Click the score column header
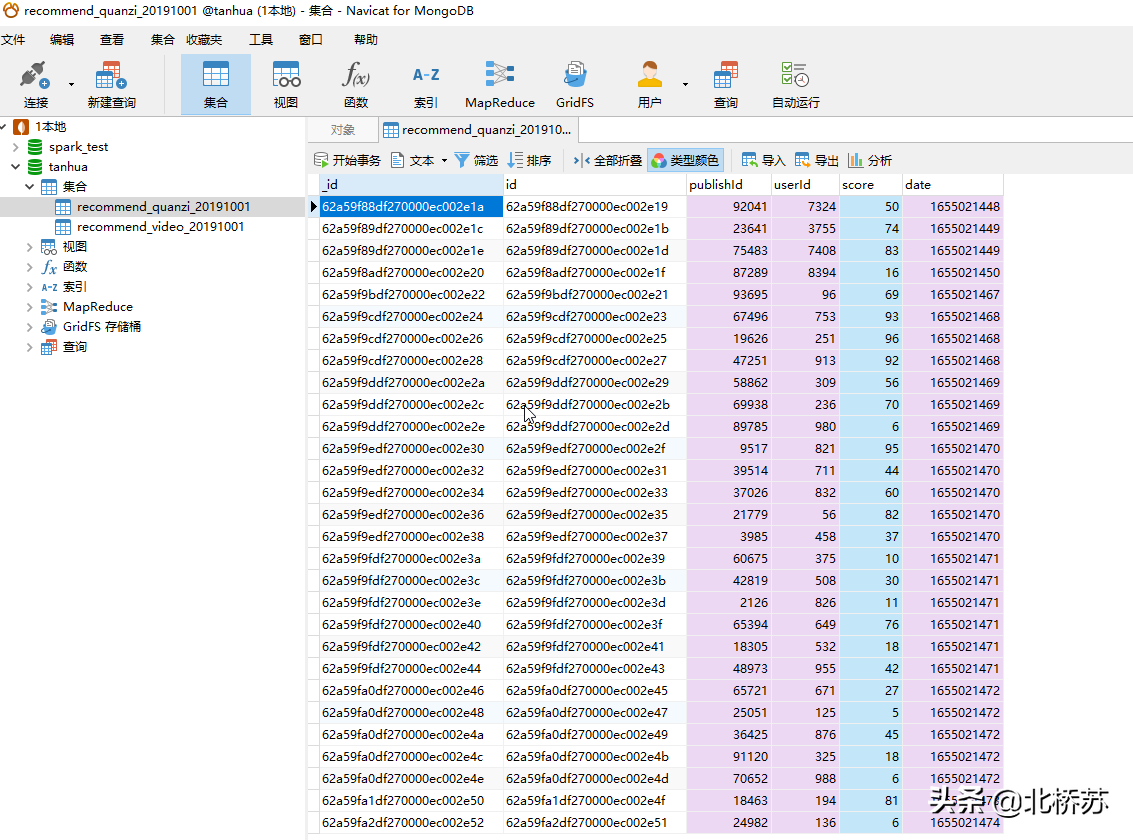Viewport: 1133px width, 840px height. click(869, 185)
